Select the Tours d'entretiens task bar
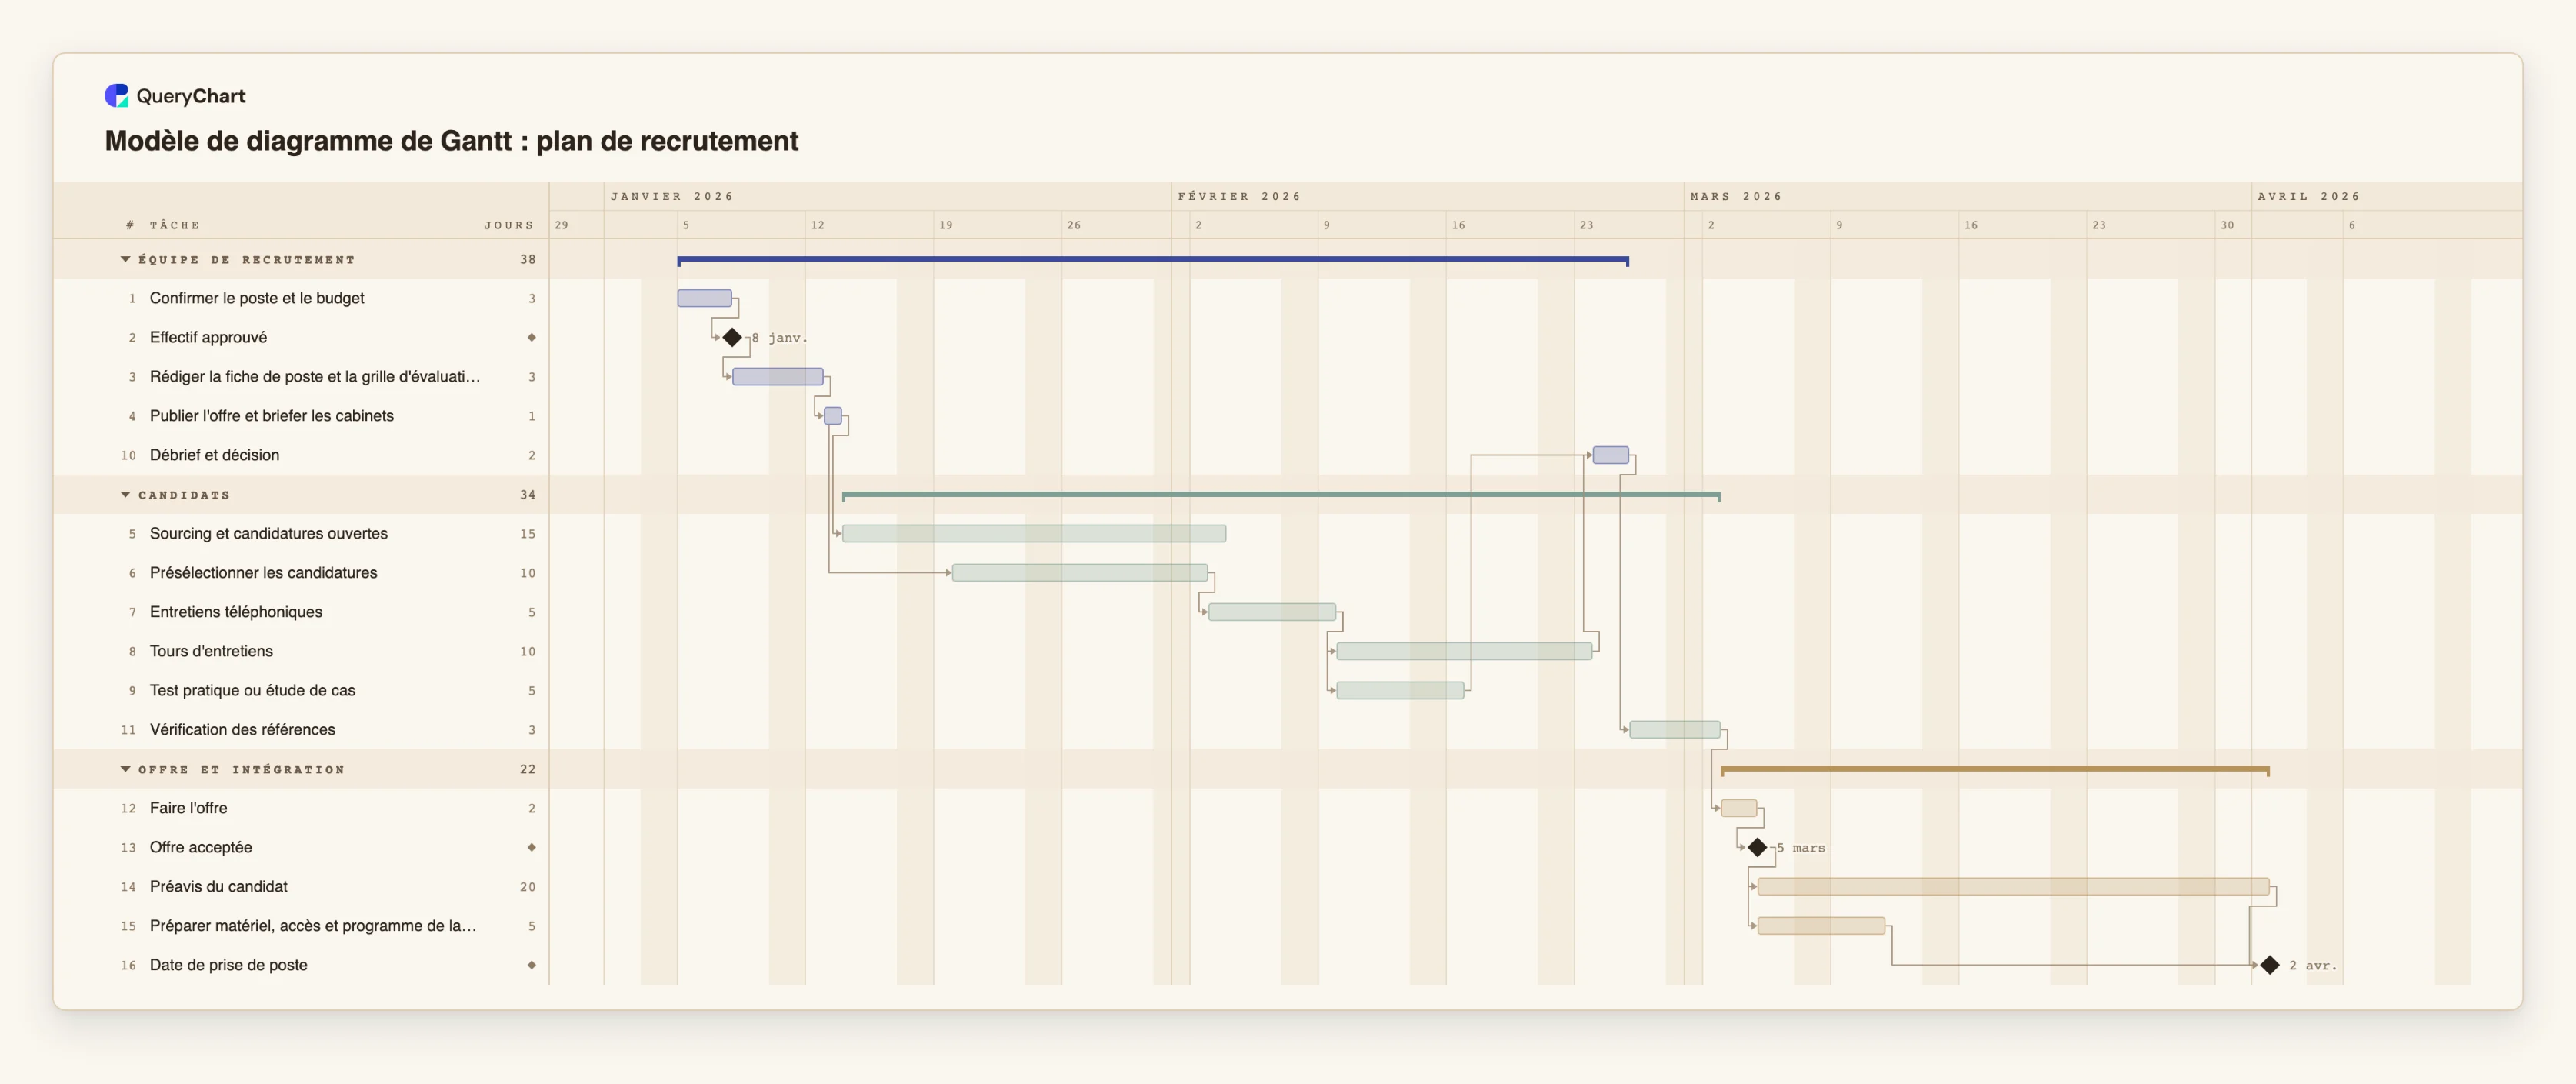Viewport: 2576px width, 1084px height. pyautogui.click(x=1464, y=651)
